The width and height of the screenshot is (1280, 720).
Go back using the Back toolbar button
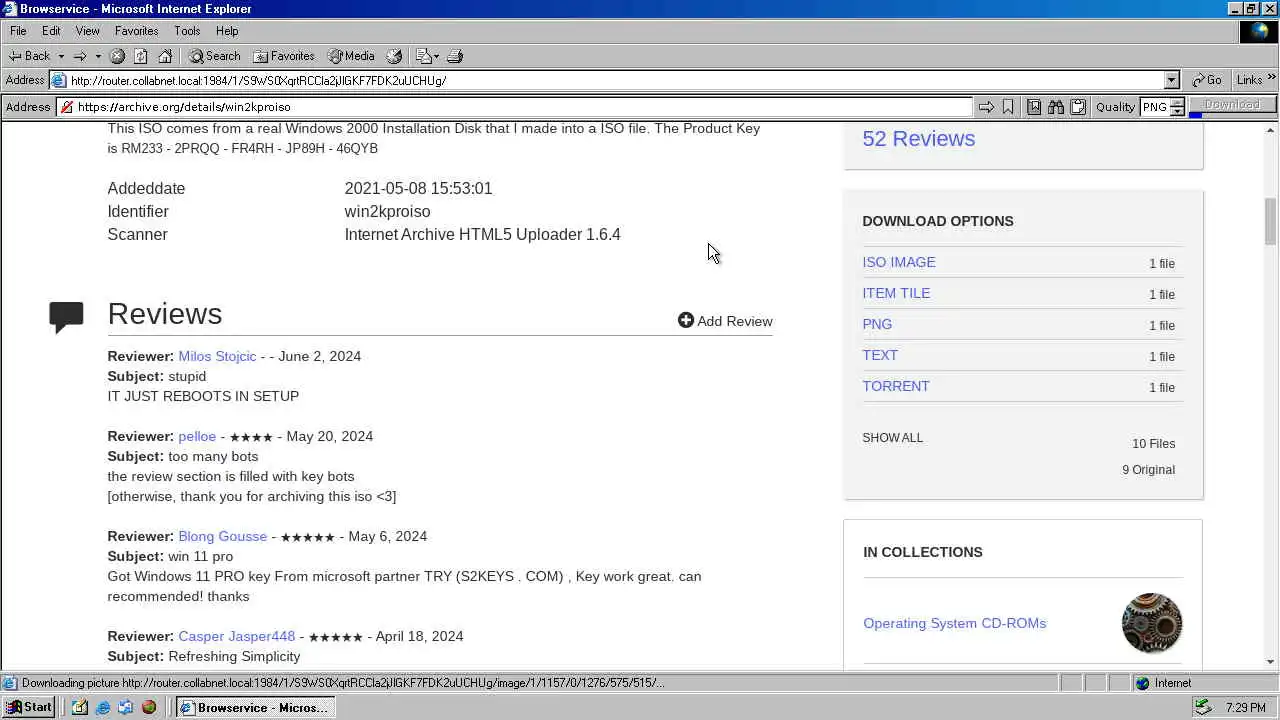click(x=29, y=56)
